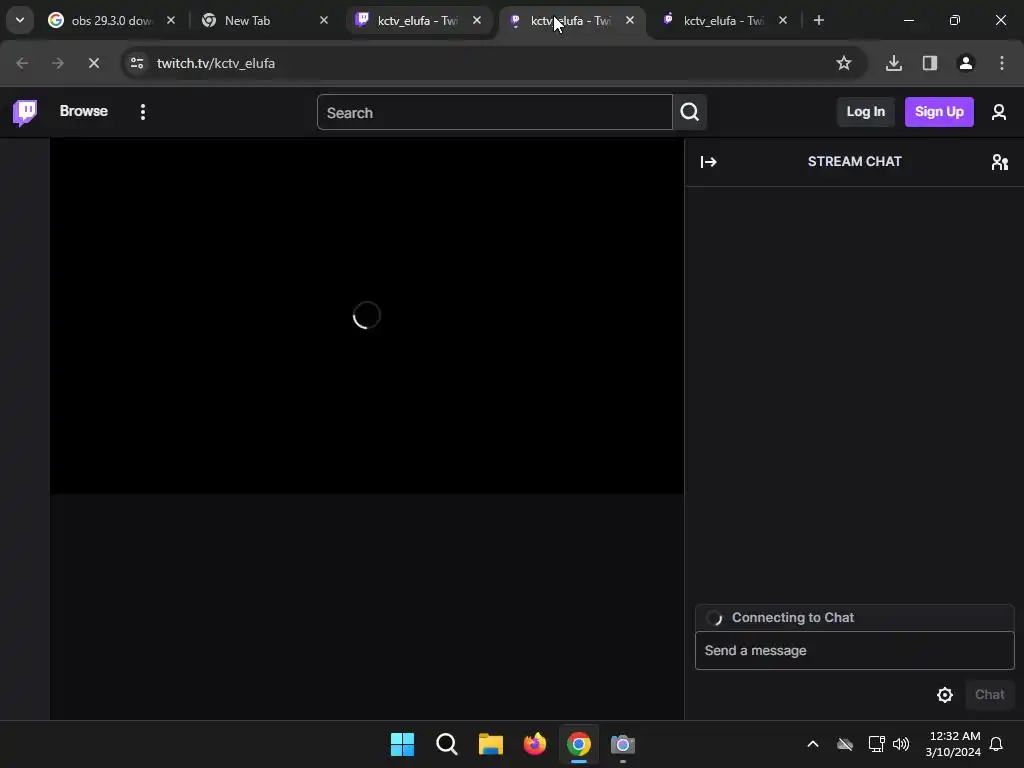Screen dimensions: 1024x768
Task: Click the Chrome taskbar icon
Action: tap(579, 744)
